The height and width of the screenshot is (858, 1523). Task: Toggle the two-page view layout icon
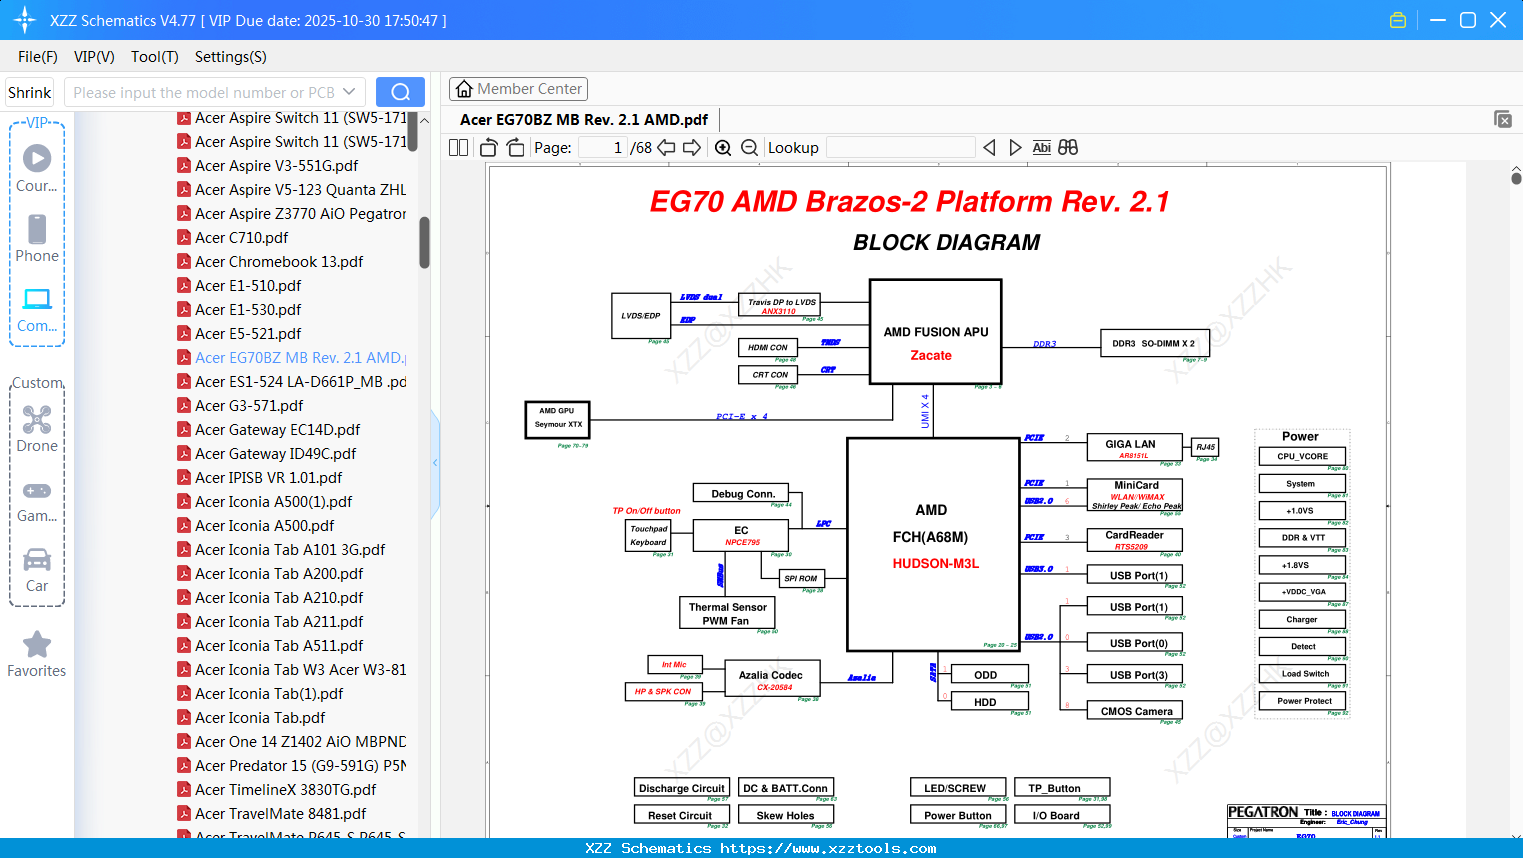[458, 148]
